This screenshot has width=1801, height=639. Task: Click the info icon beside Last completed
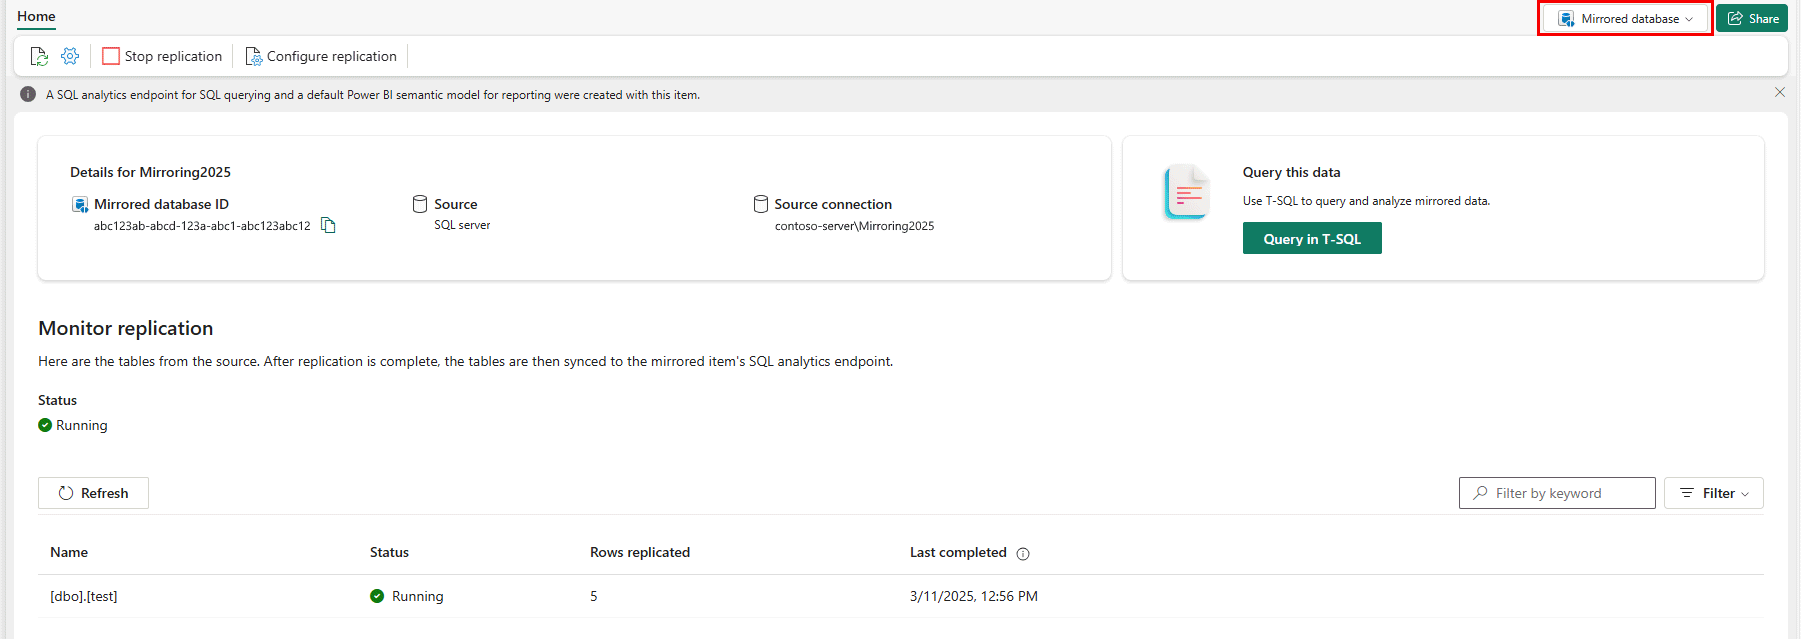click(x=1023, y=554)
